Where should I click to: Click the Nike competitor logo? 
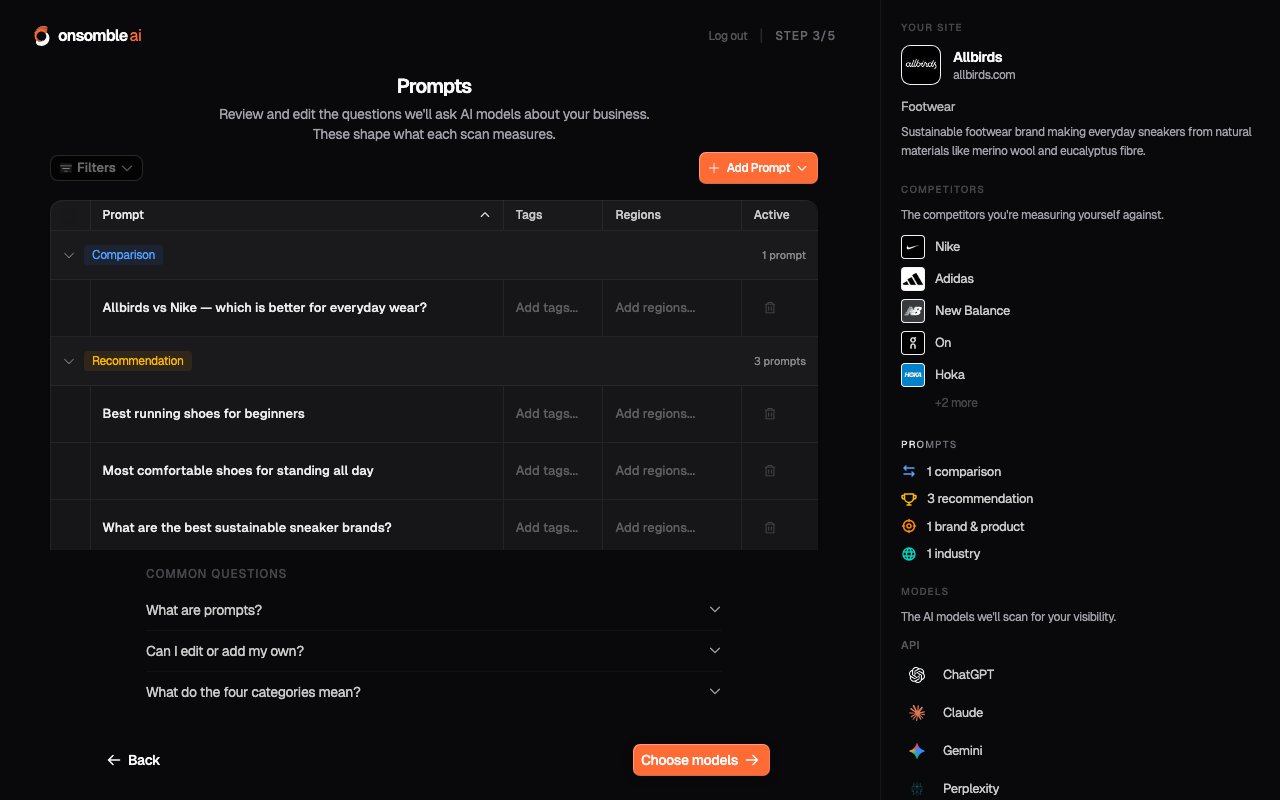(x=913, y=247)
